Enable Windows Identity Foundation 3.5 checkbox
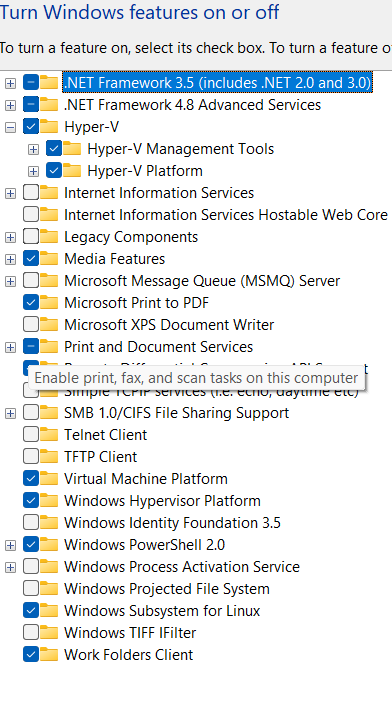Image resolution: width=392 pixels, height=716 pixels. point(31,523)
